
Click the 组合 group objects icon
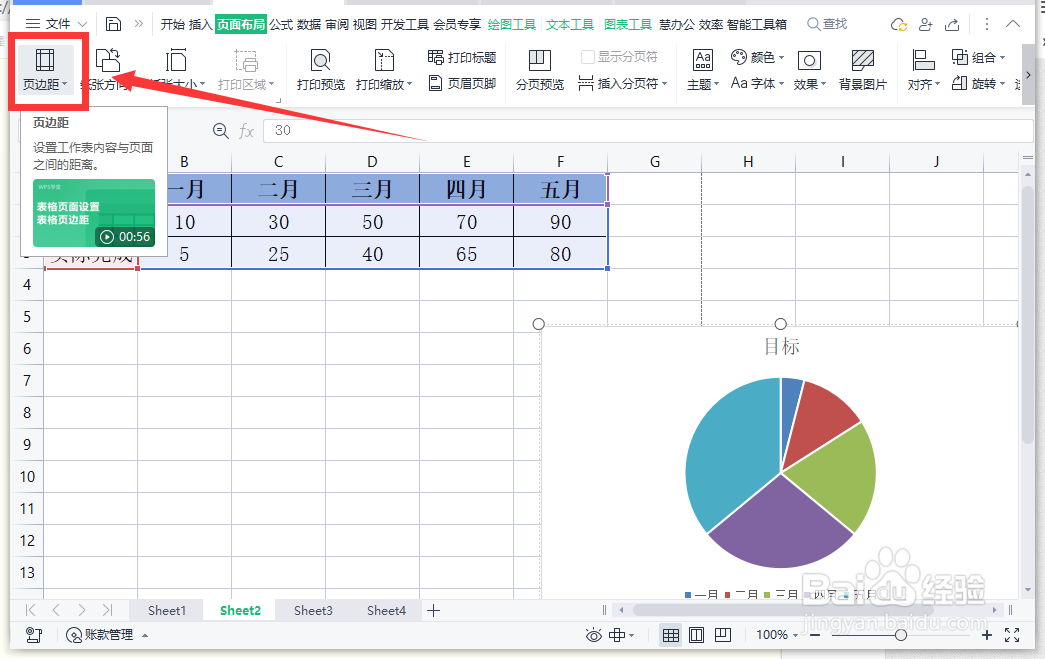pyautogui.click(x=960, y=57)
